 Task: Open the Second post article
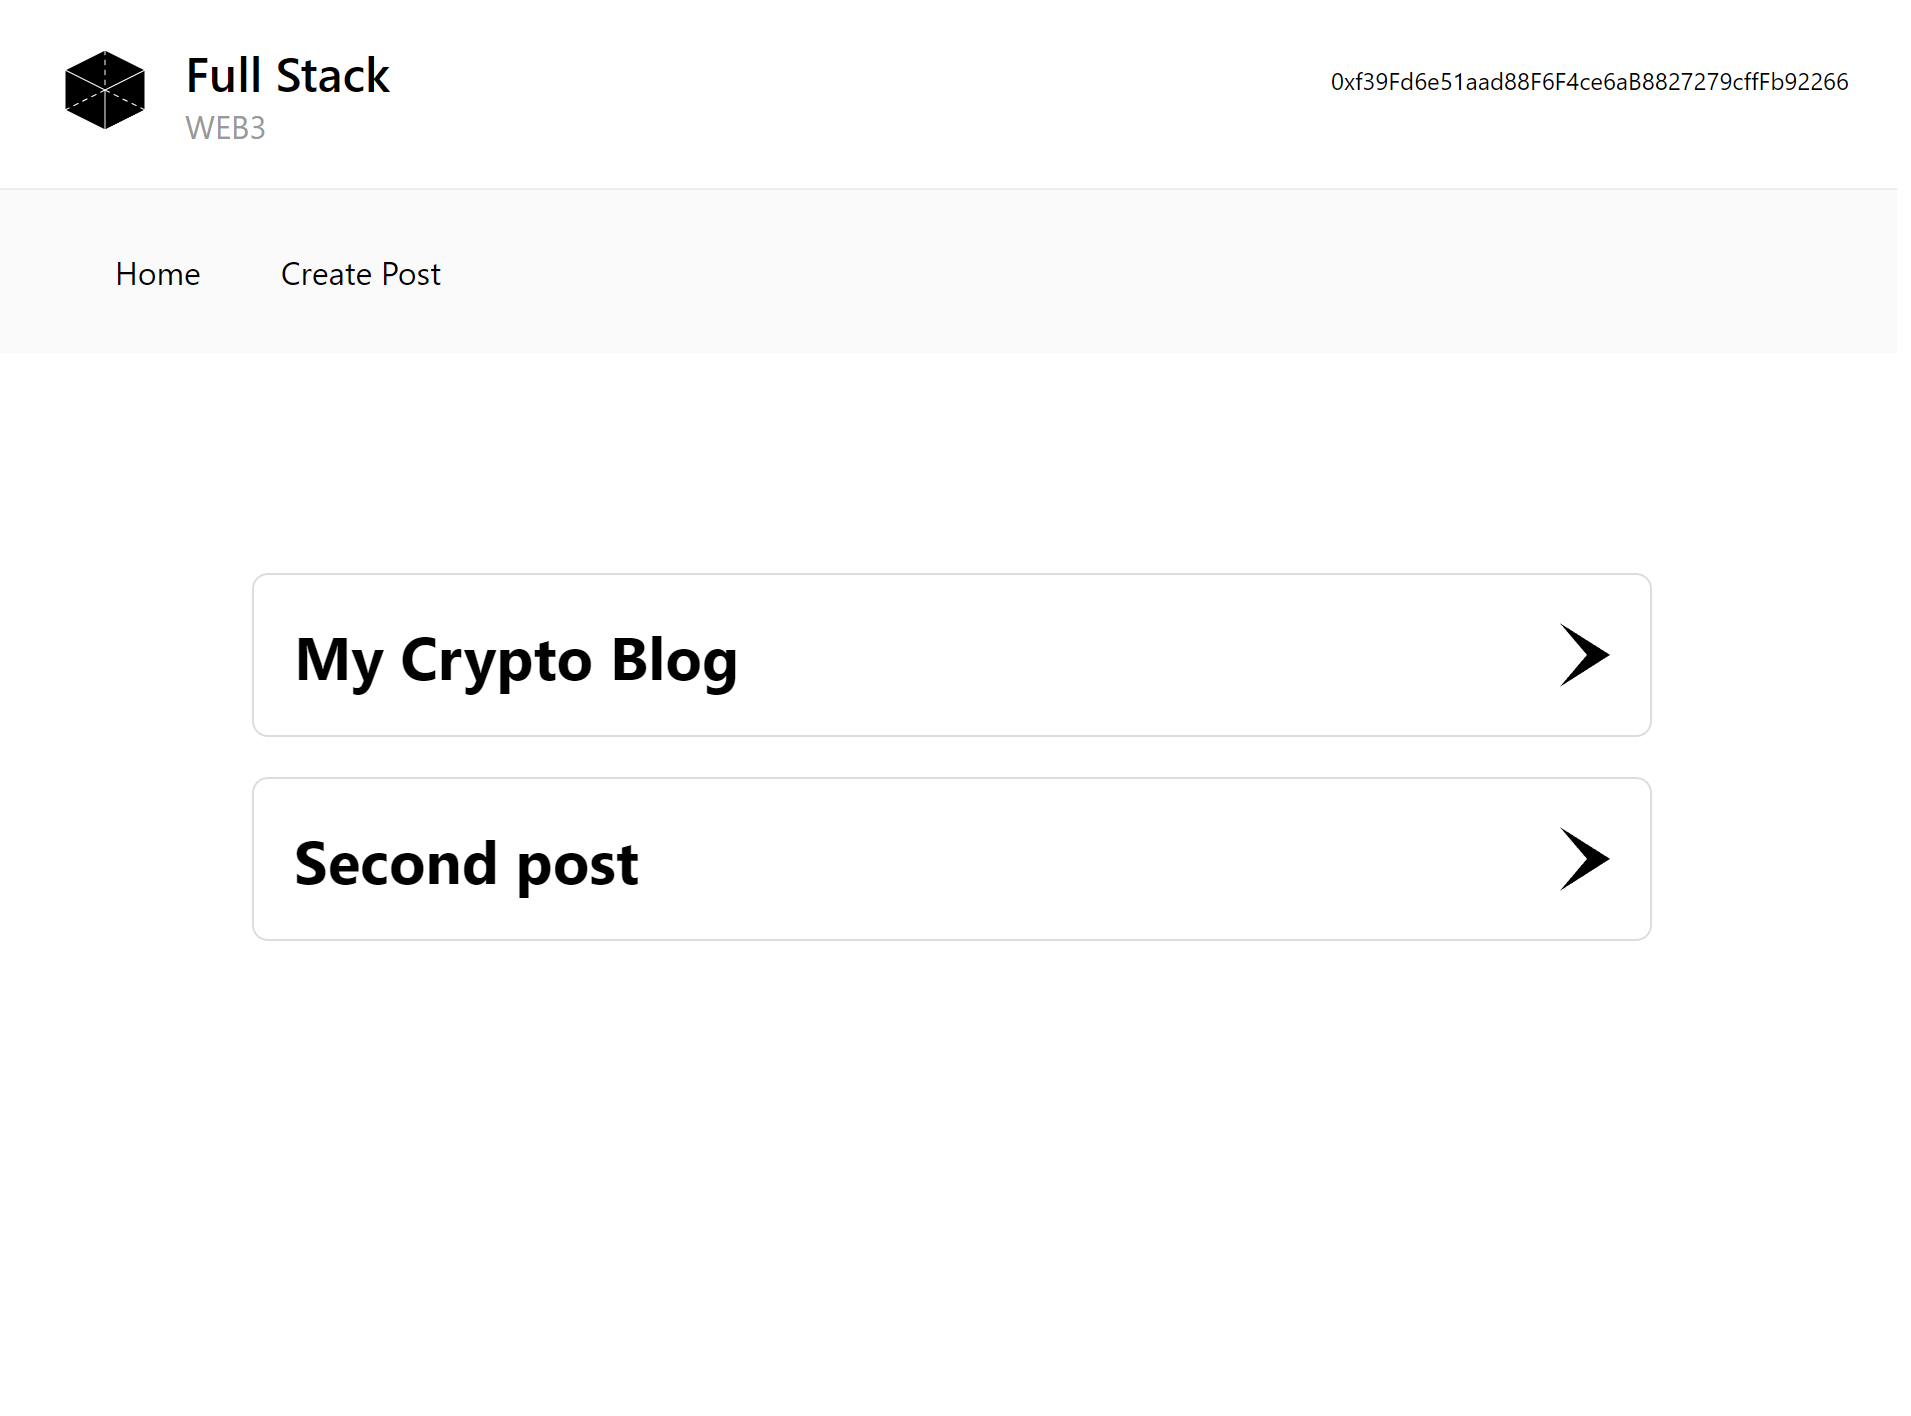point(950,858)
